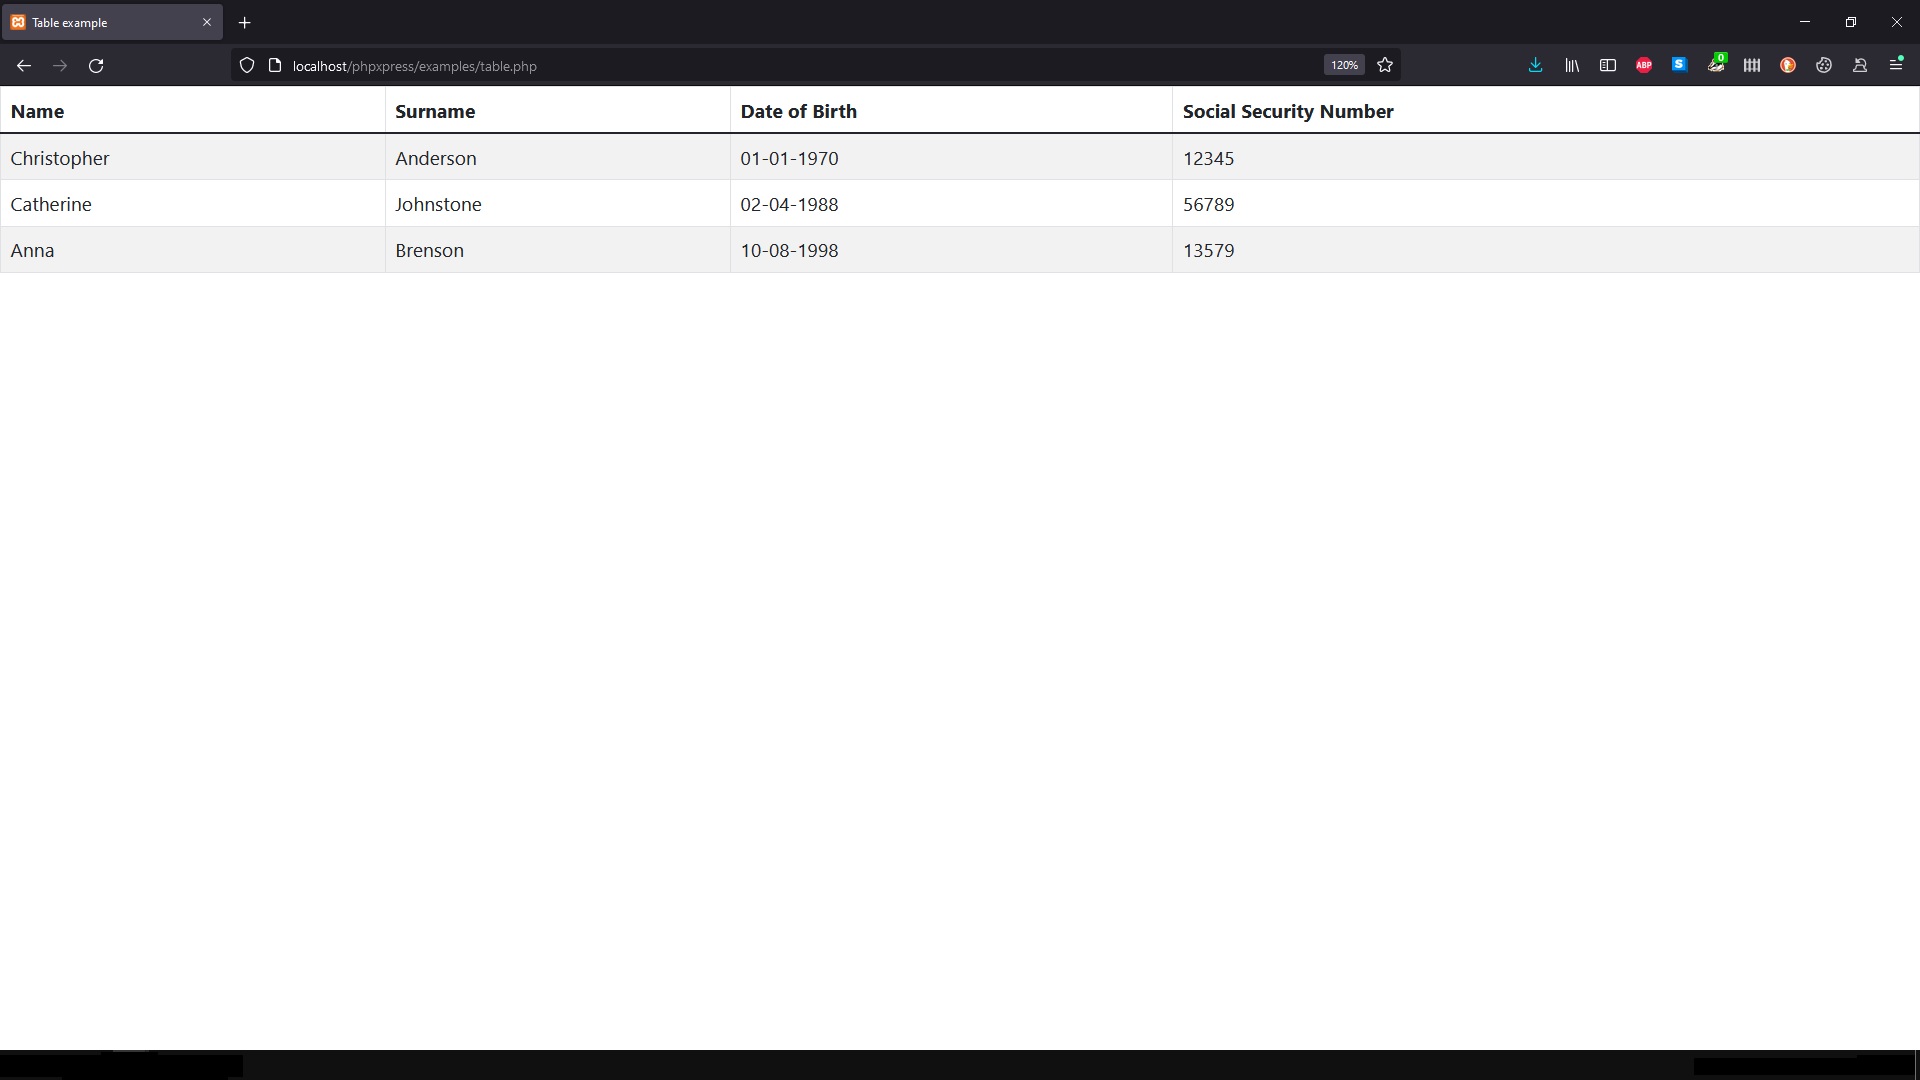The width and height of the screenshot is (1920, 1080).
Task: Open the Library bookshelf icon
Action: [1572, 65]
